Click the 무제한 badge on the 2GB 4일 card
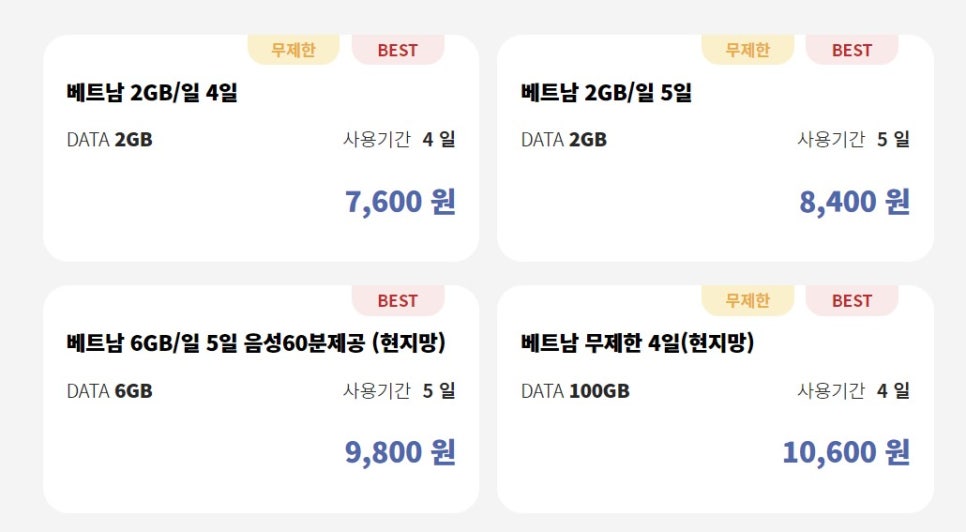966x532 pixels. click(293, 49)
